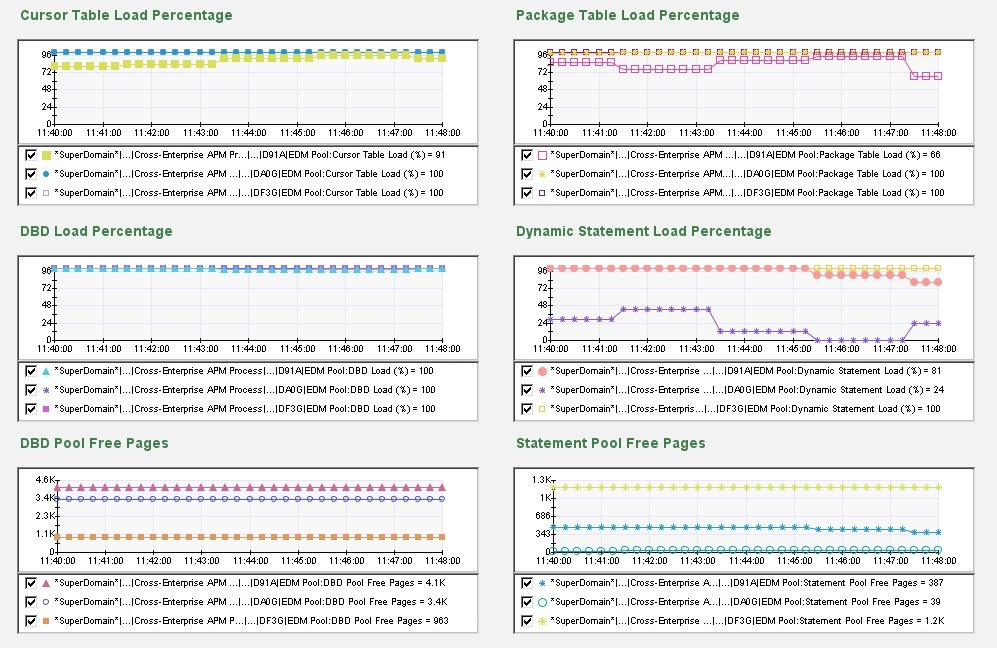Screen dimensions: 997x648
Task: Select the Statement Pool Free Pages heading
Action: click(610, 443)
